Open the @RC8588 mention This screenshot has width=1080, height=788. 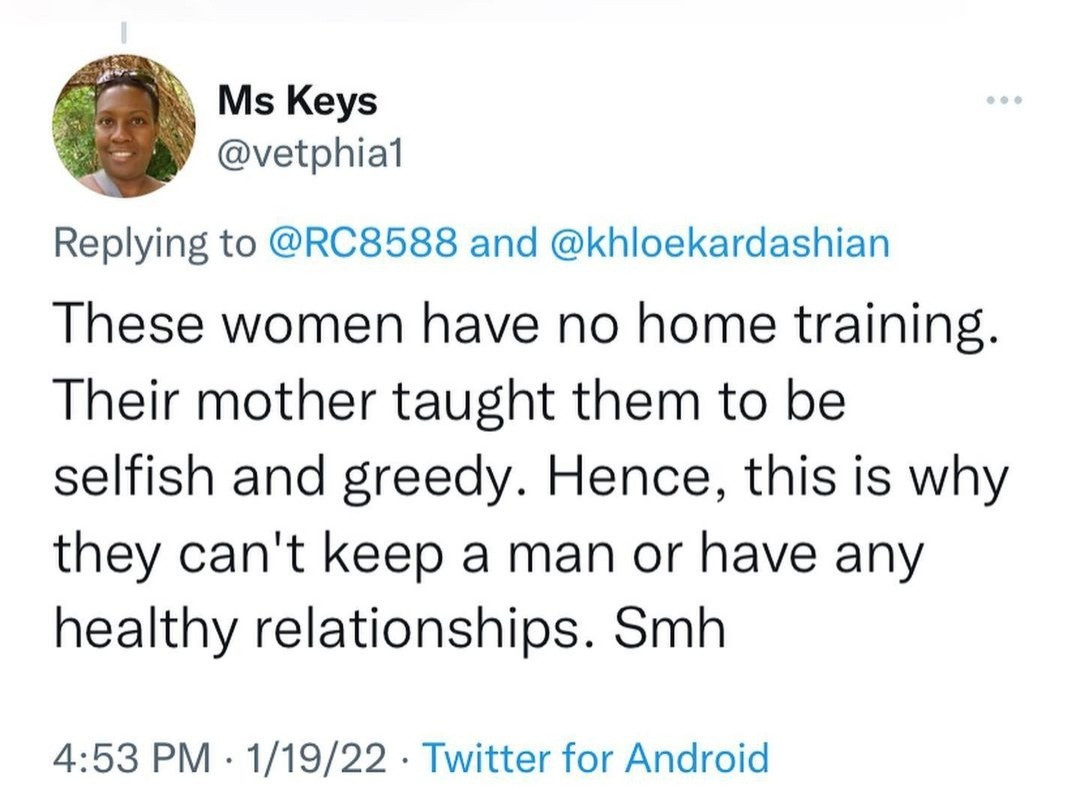[365, 243]
